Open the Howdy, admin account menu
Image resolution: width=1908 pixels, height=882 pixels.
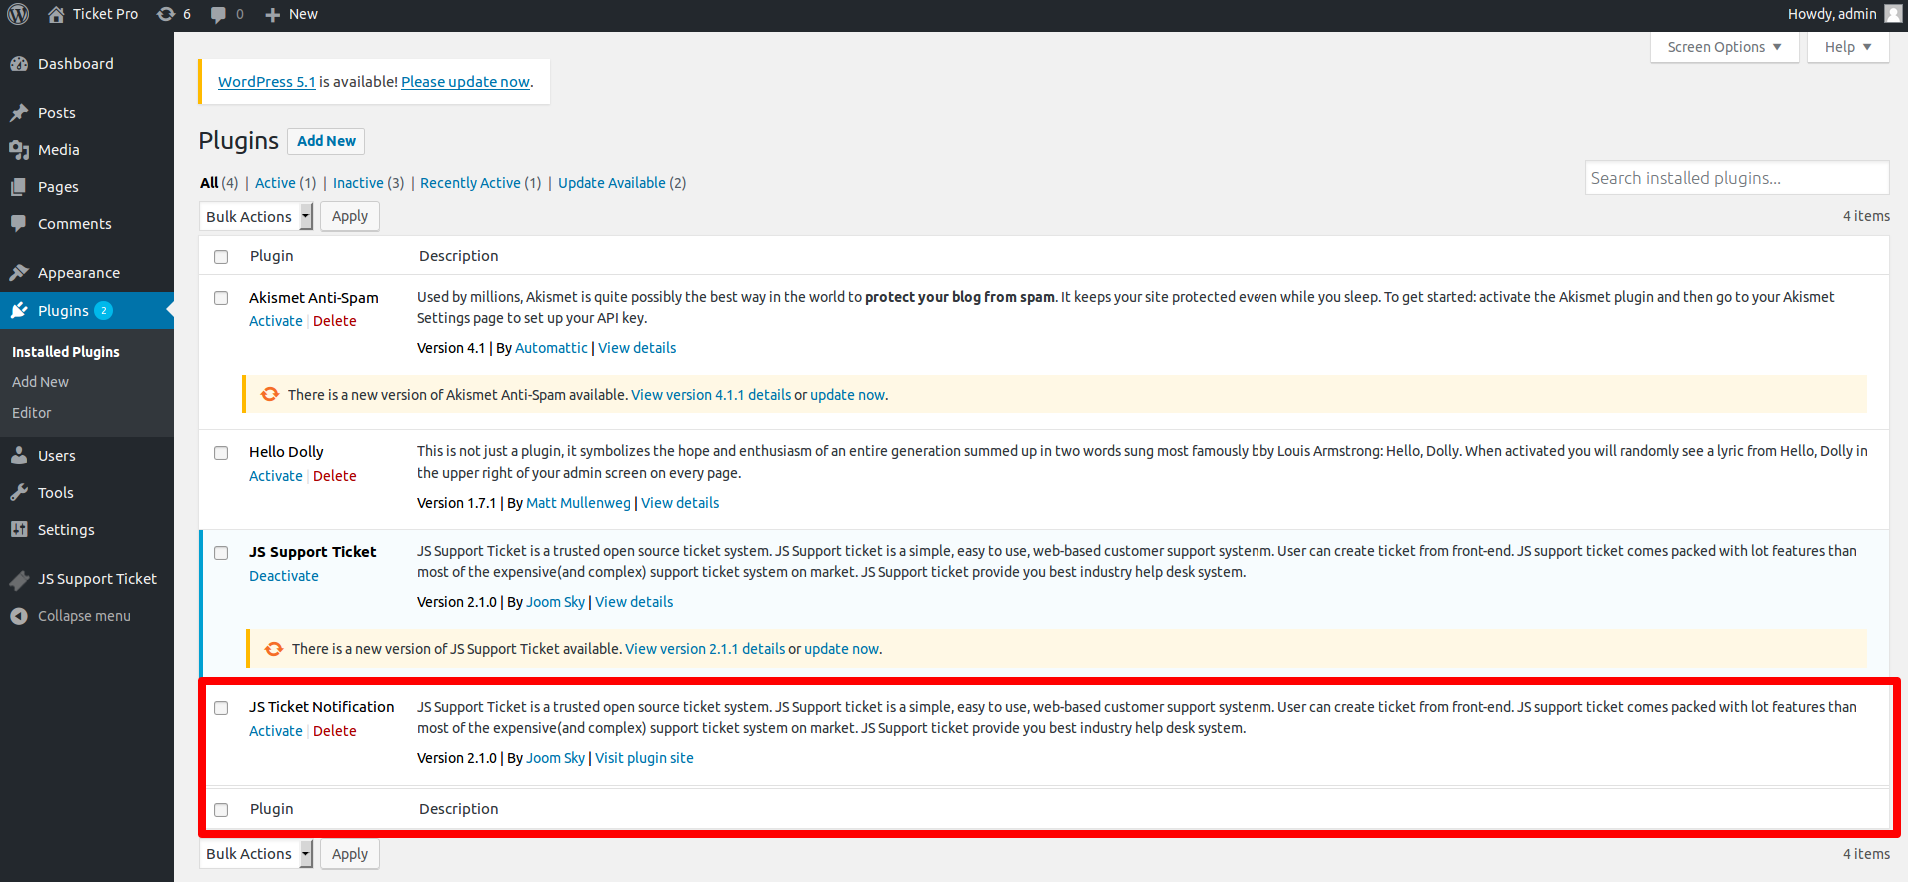click(x=1844, y=14)
